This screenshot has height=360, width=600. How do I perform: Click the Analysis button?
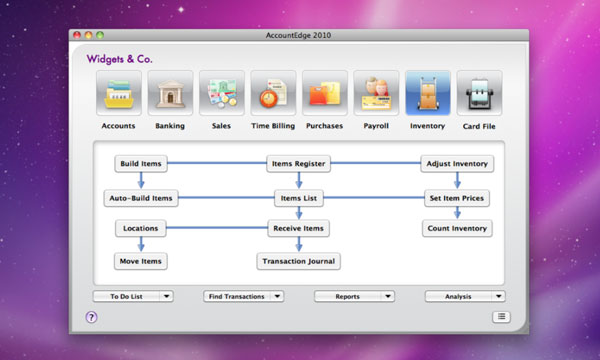click(458, 296)
